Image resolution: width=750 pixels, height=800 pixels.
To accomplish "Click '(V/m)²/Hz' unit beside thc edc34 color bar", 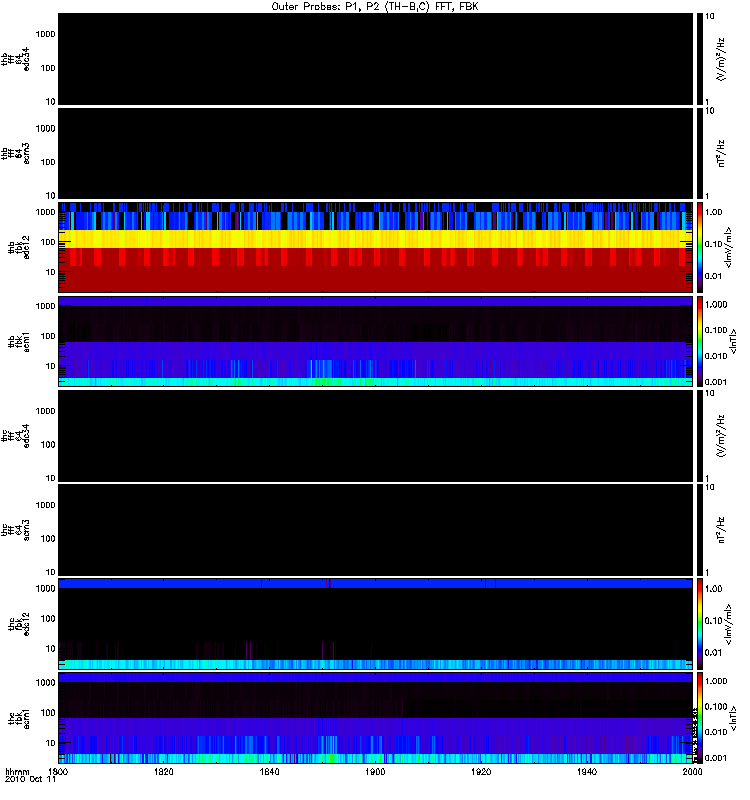I will (721, 436).
